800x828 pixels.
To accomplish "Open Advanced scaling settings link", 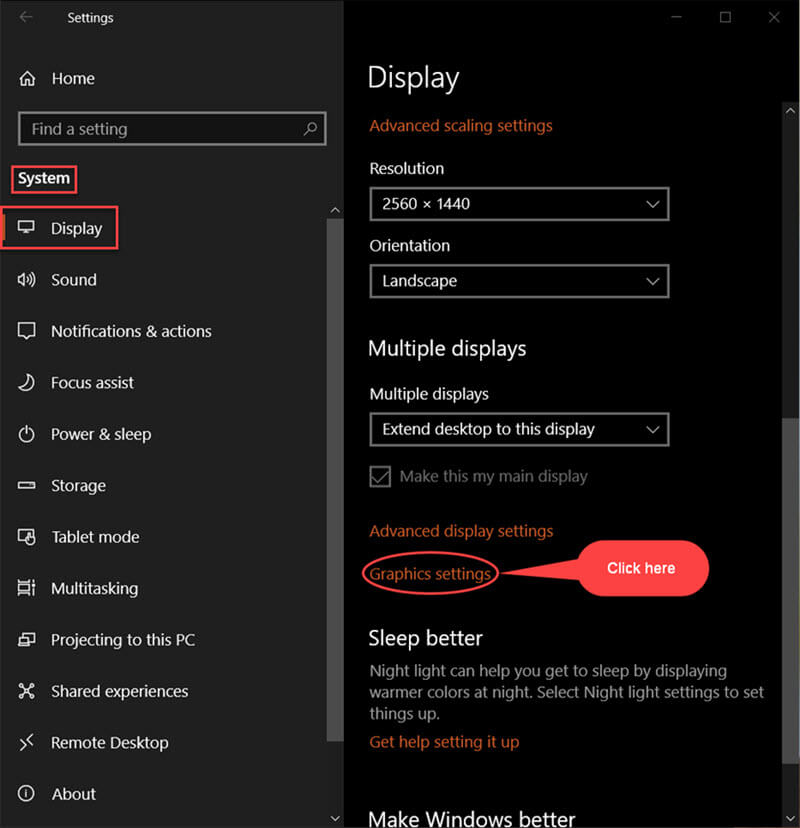I will (x=460, y=126).
